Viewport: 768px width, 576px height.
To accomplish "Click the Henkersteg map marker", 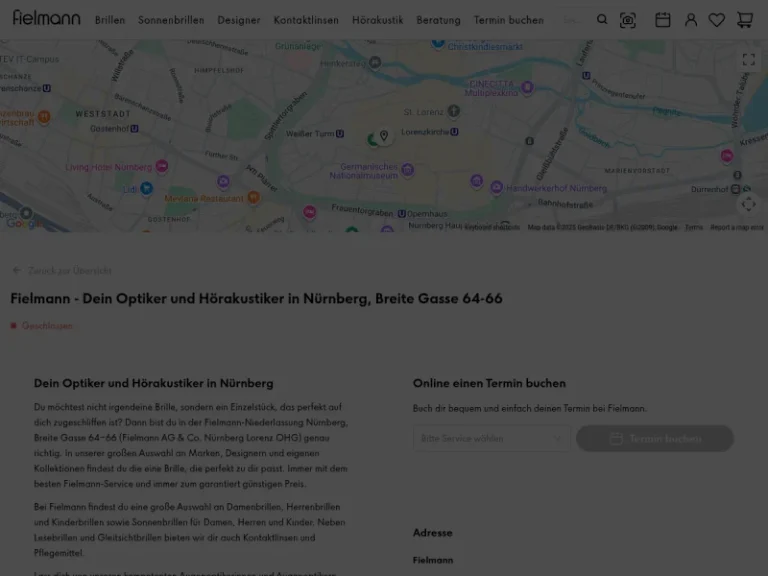I will (375, 63).
